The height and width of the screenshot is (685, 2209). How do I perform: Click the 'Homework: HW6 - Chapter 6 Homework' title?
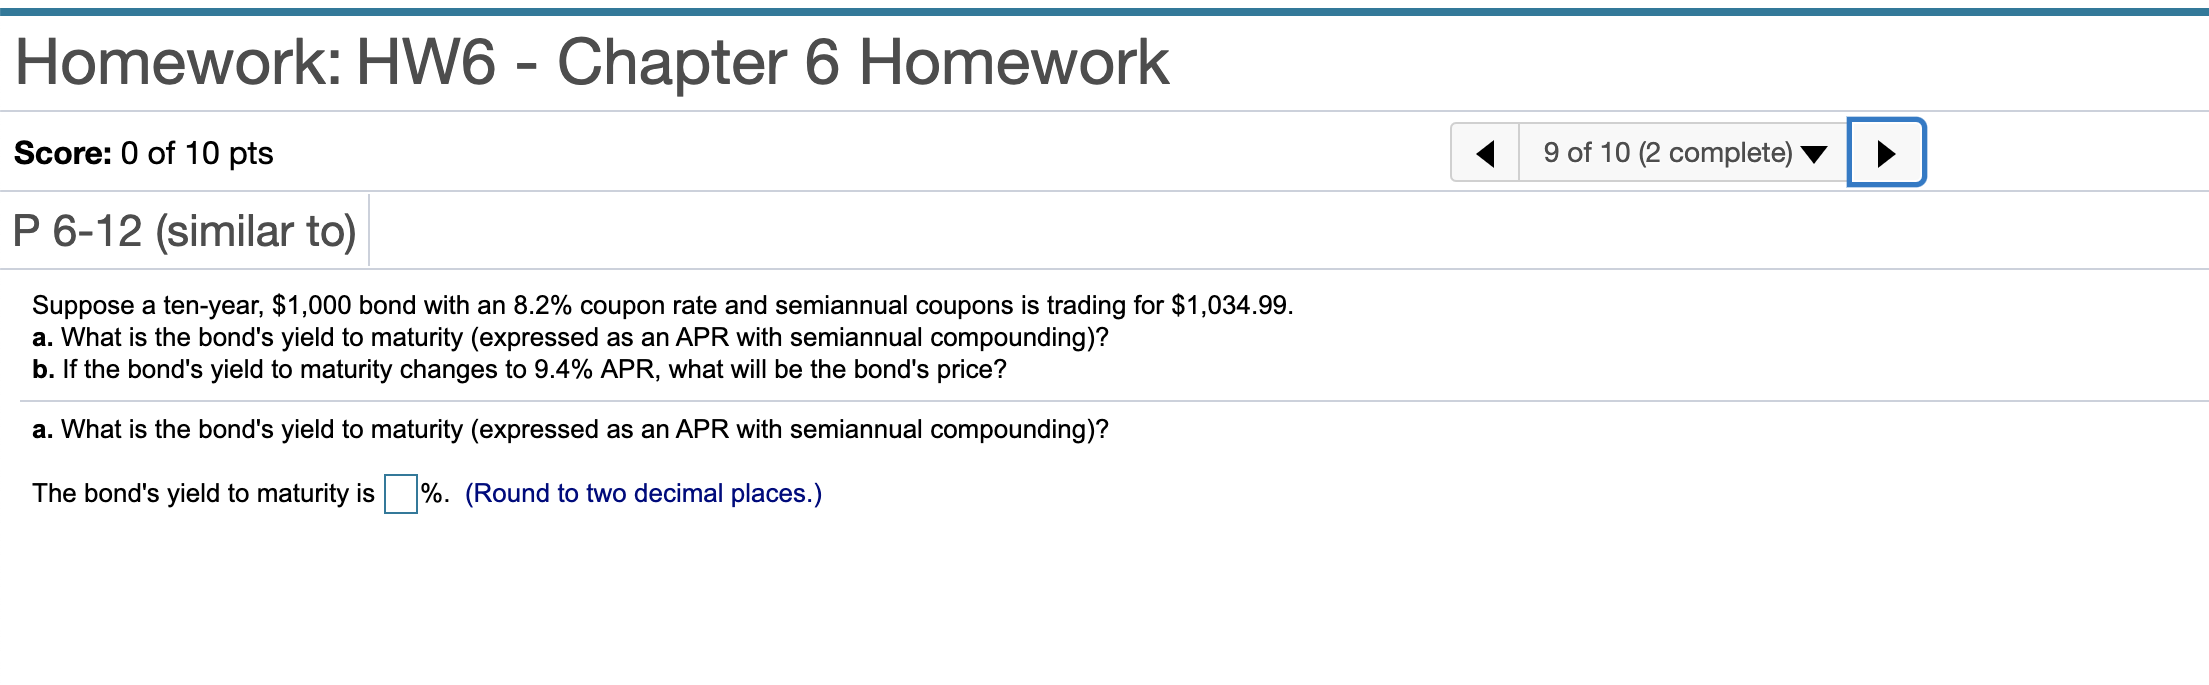point(592,62)
